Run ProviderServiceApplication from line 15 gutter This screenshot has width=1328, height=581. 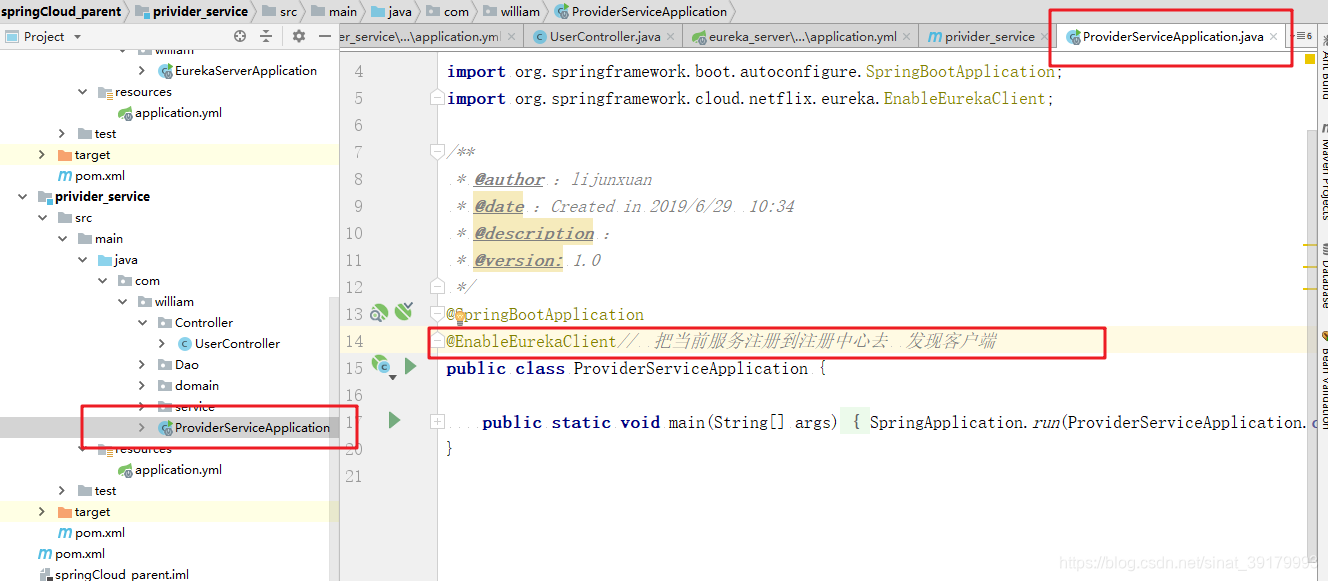pos(410,366)
